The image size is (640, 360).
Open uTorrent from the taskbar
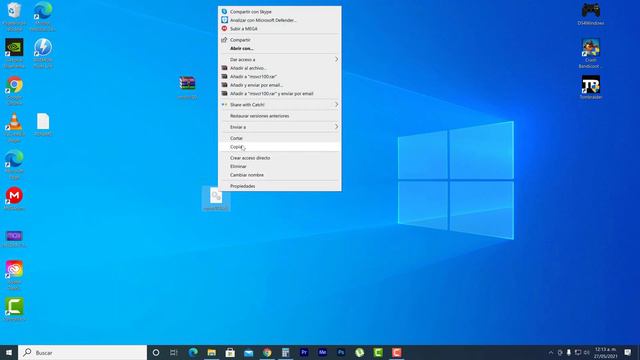click(x=360, y=353)
